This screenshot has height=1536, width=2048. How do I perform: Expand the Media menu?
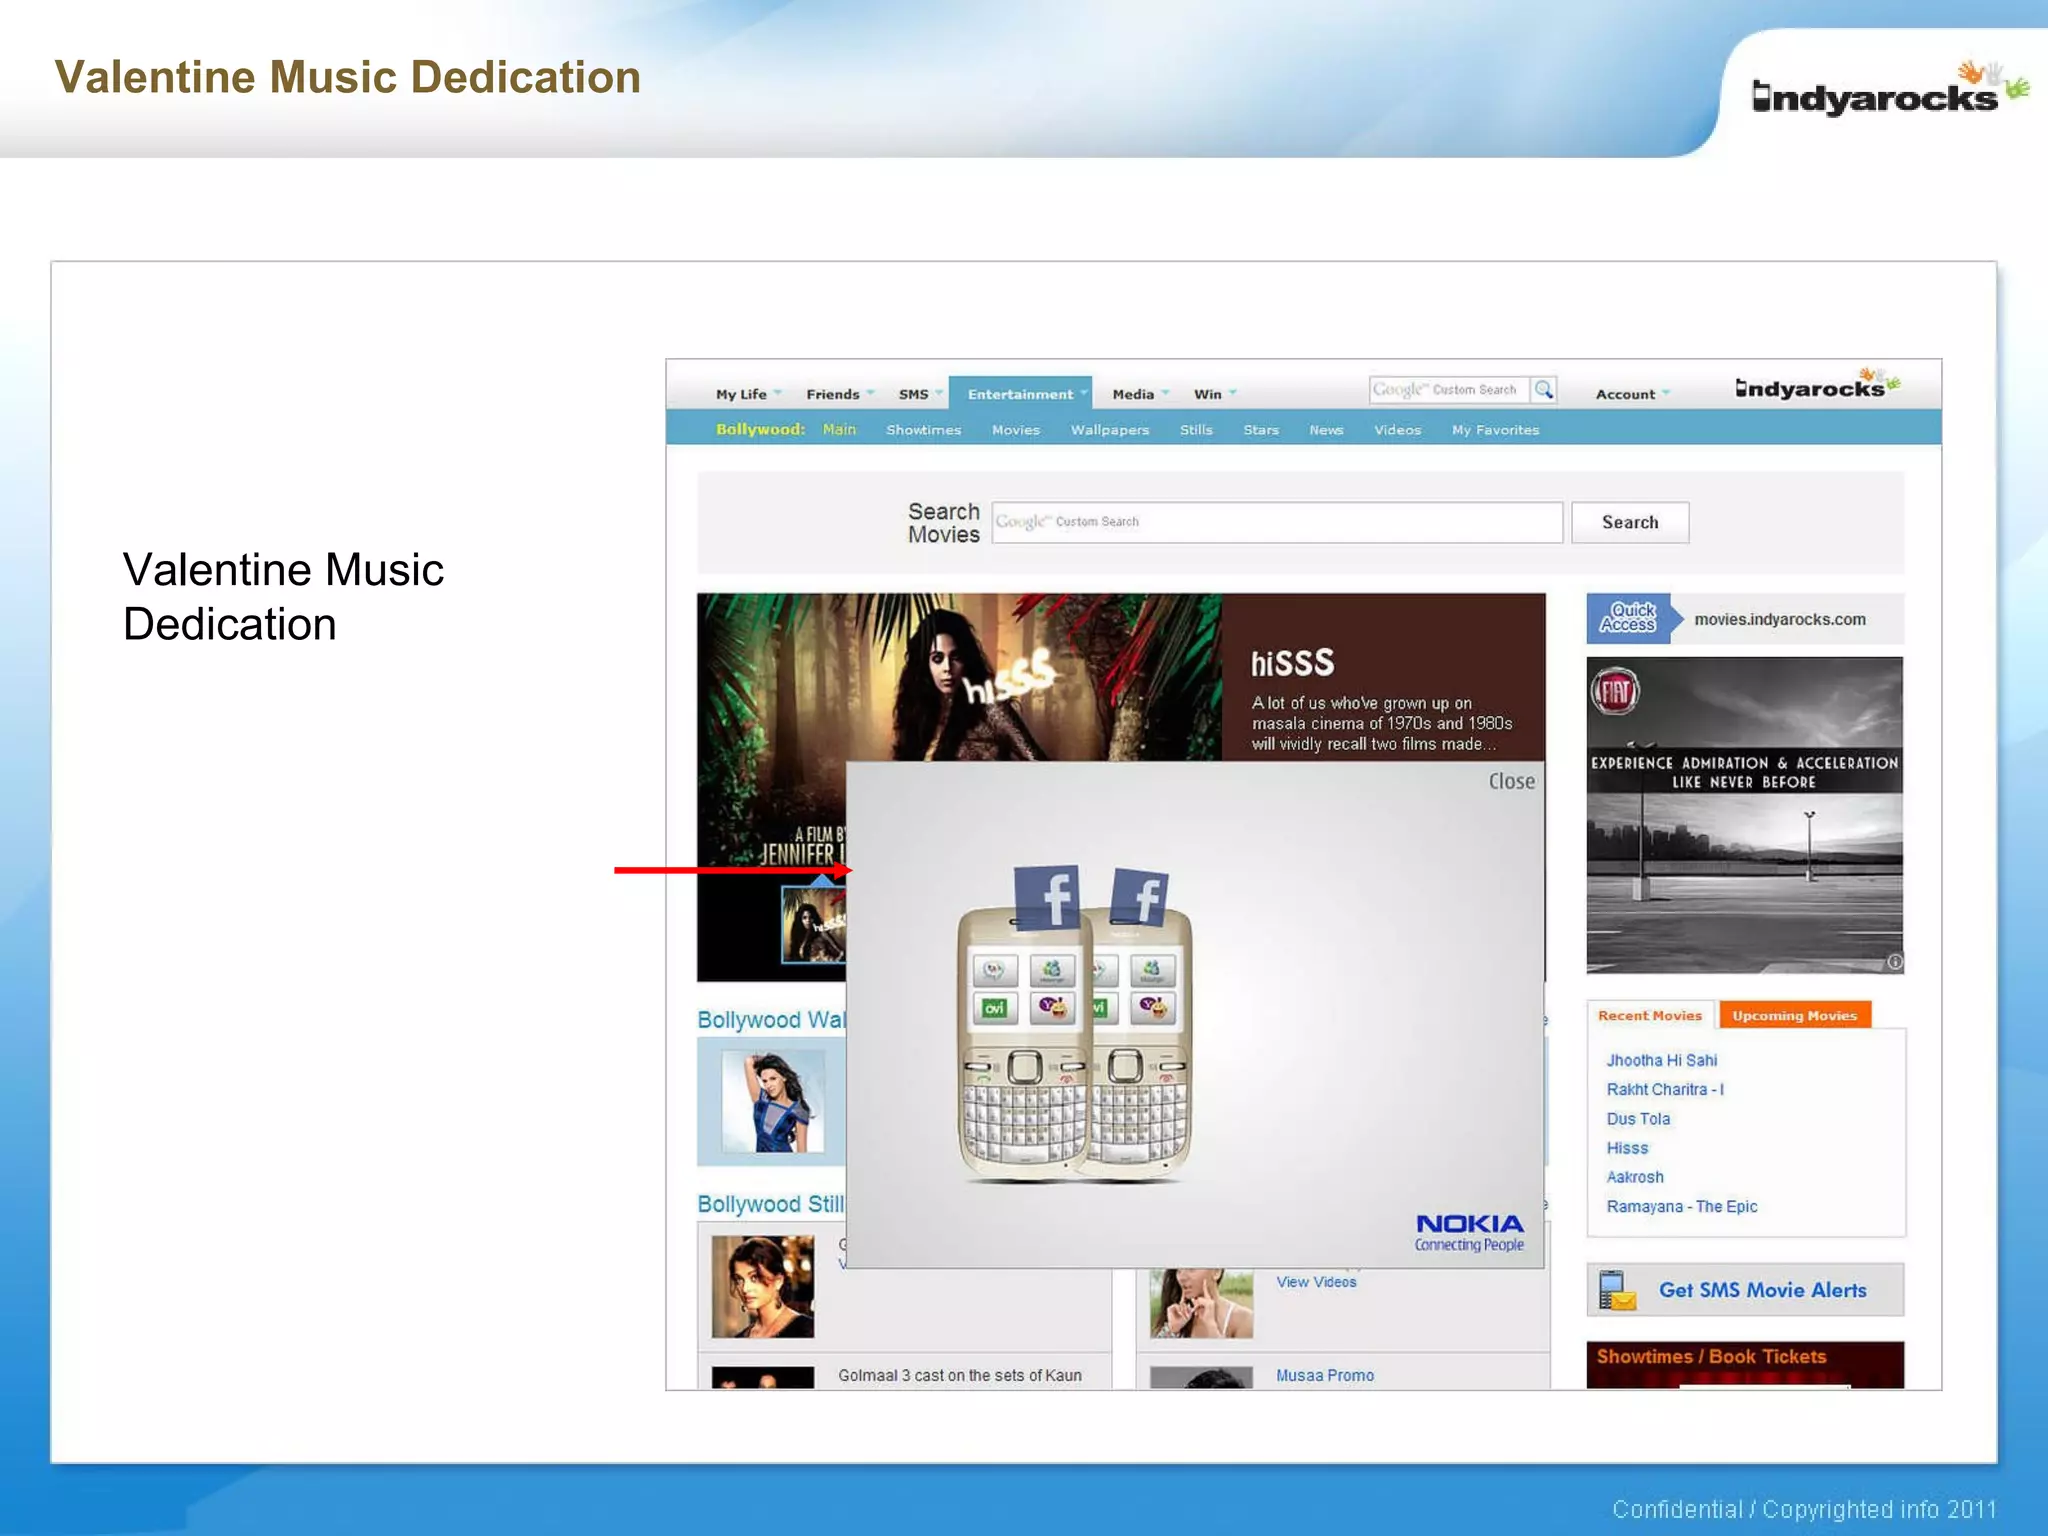tap(1140, 394)
